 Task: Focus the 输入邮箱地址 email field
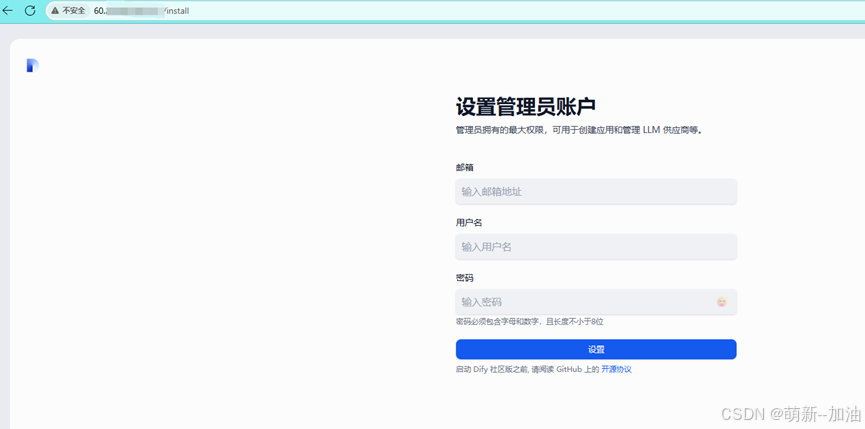(x=596, y=191)
